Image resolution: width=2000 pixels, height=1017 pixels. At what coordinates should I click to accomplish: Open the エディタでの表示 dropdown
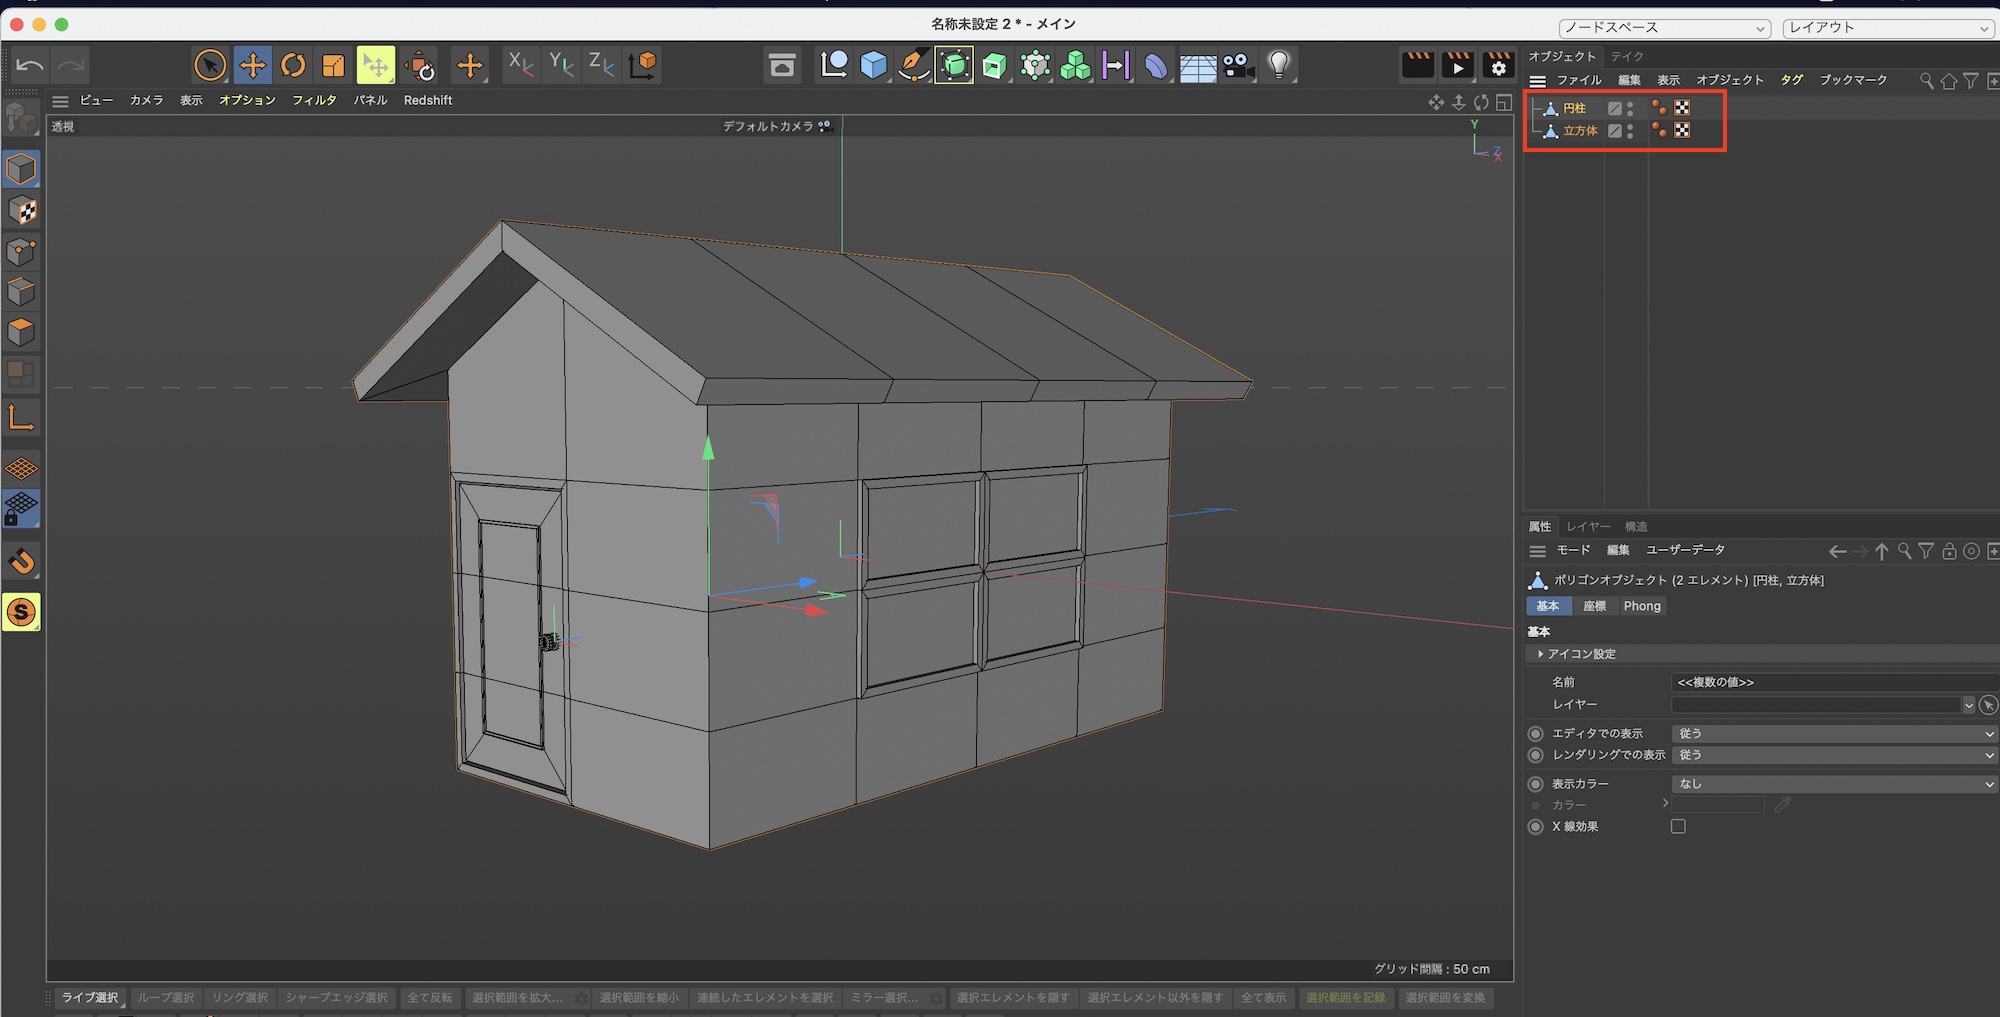pos(1832,734)
